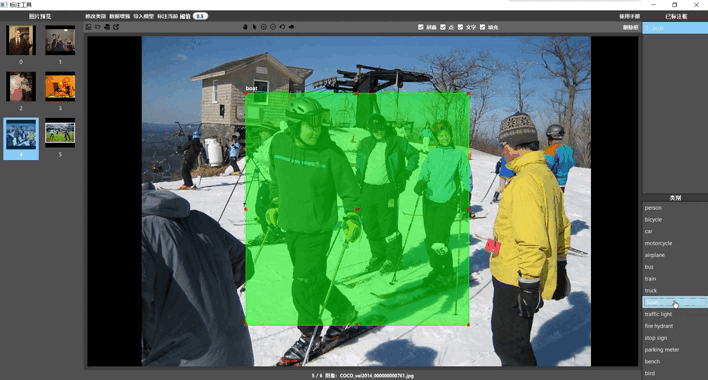Choose 'traffic light' in the class list
The height and width of the screenshot is (380, 708).
(x=675, y=314)
